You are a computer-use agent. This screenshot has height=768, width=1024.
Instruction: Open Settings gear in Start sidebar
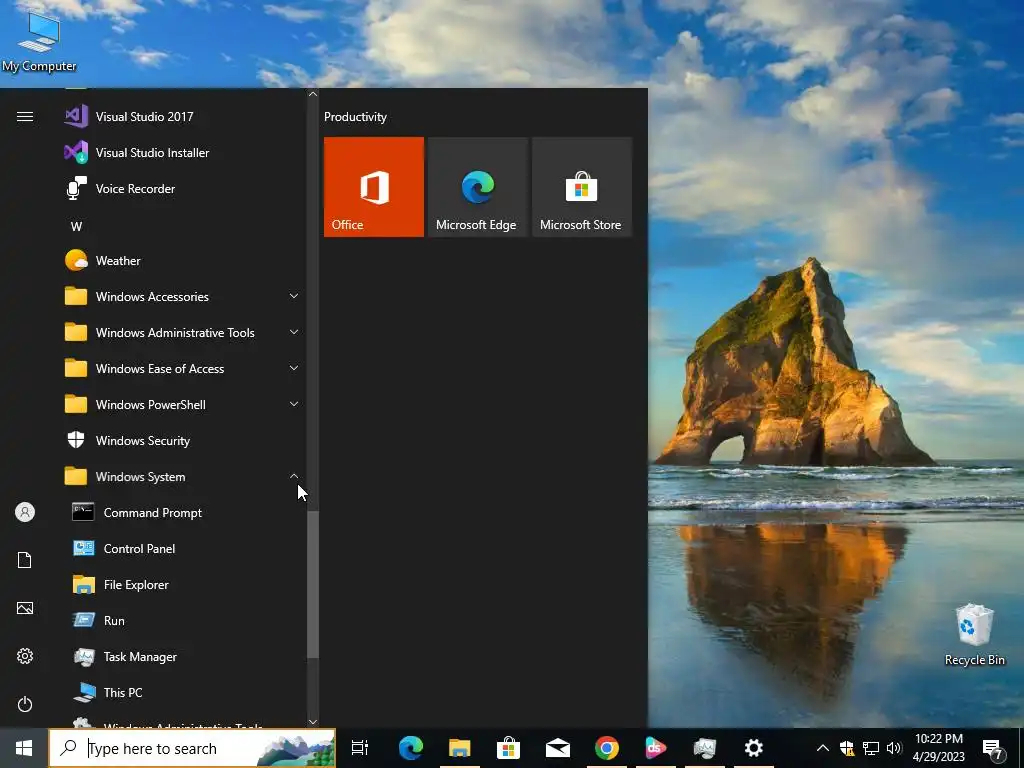click(x=25, y=656)
